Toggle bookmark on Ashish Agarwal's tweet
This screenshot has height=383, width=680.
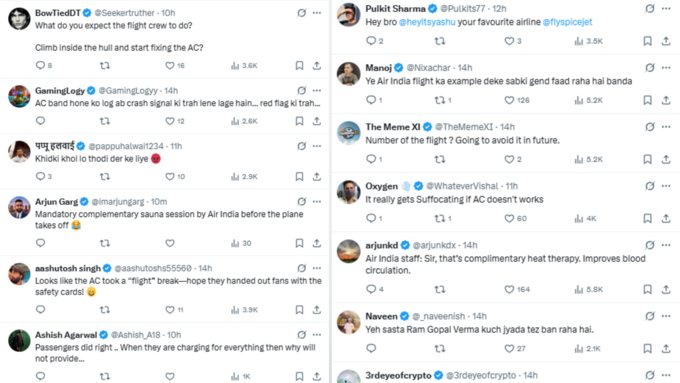299,376
